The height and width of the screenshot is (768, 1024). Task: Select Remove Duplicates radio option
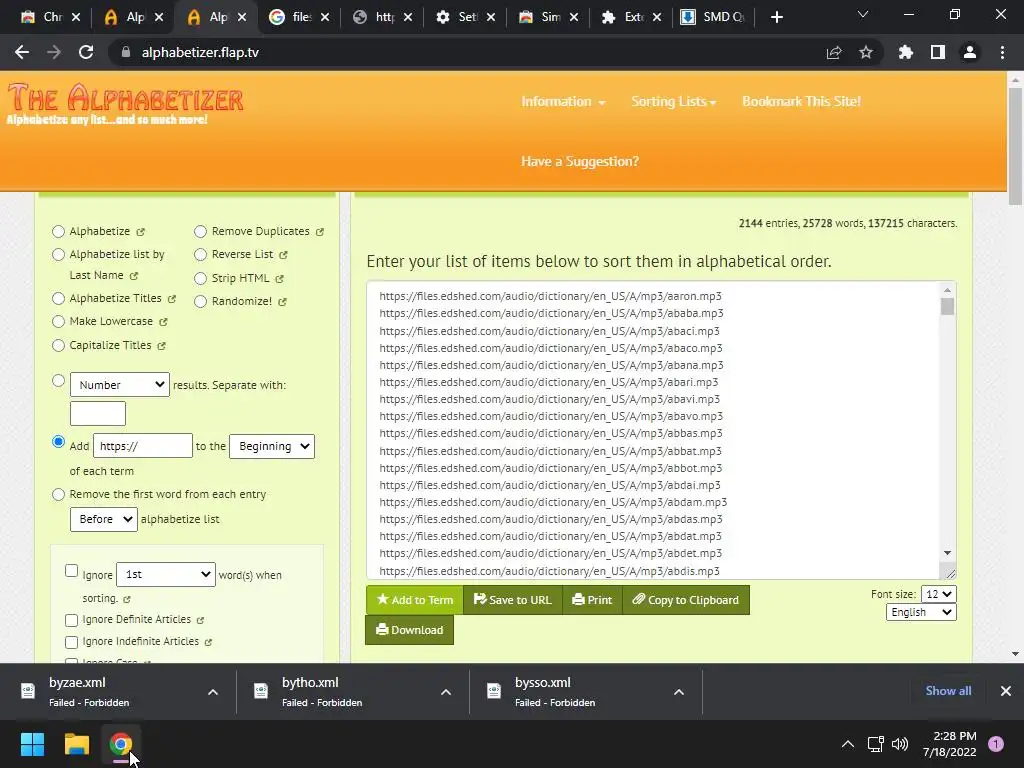point(200,231)
